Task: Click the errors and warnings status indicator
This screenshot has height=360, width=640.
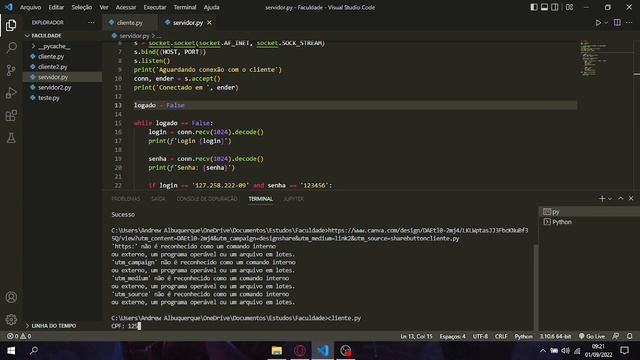Action: tap(19, 336)
